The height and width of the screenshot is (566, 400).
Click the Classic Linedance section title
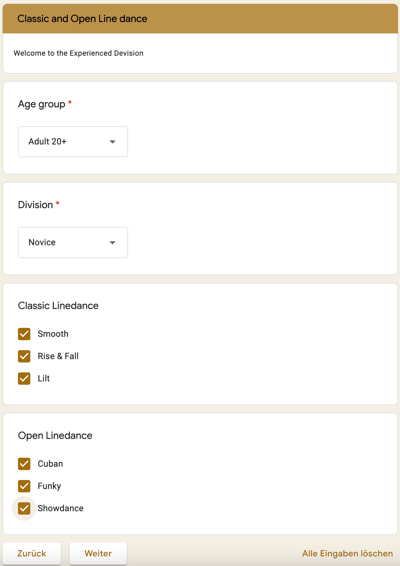click(58, 306)
